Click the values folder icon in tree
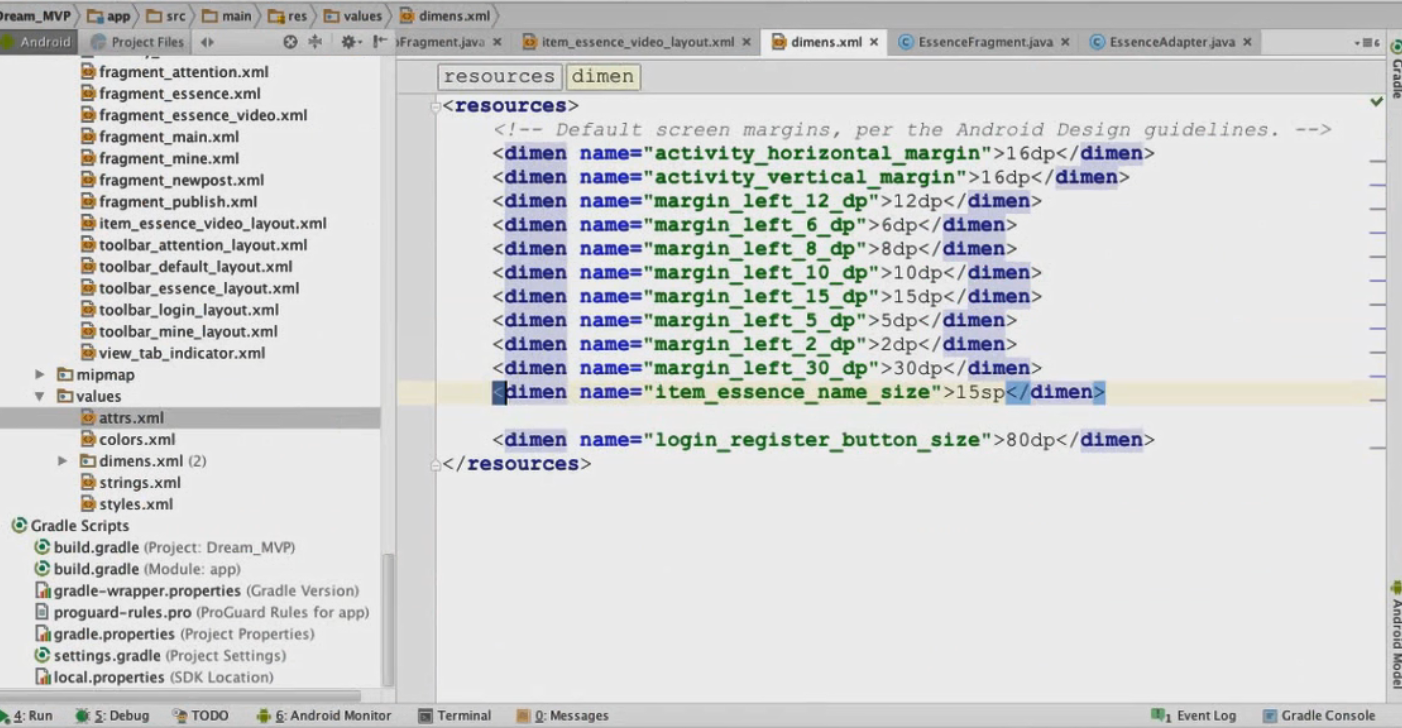The width and height of the screenshot is (1402, 728). [65, 396]
